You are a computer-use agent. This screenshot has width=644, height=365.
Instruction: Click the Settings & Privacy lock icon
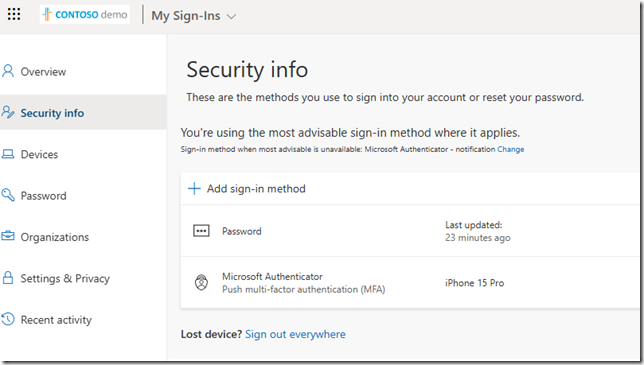(8, 278)
